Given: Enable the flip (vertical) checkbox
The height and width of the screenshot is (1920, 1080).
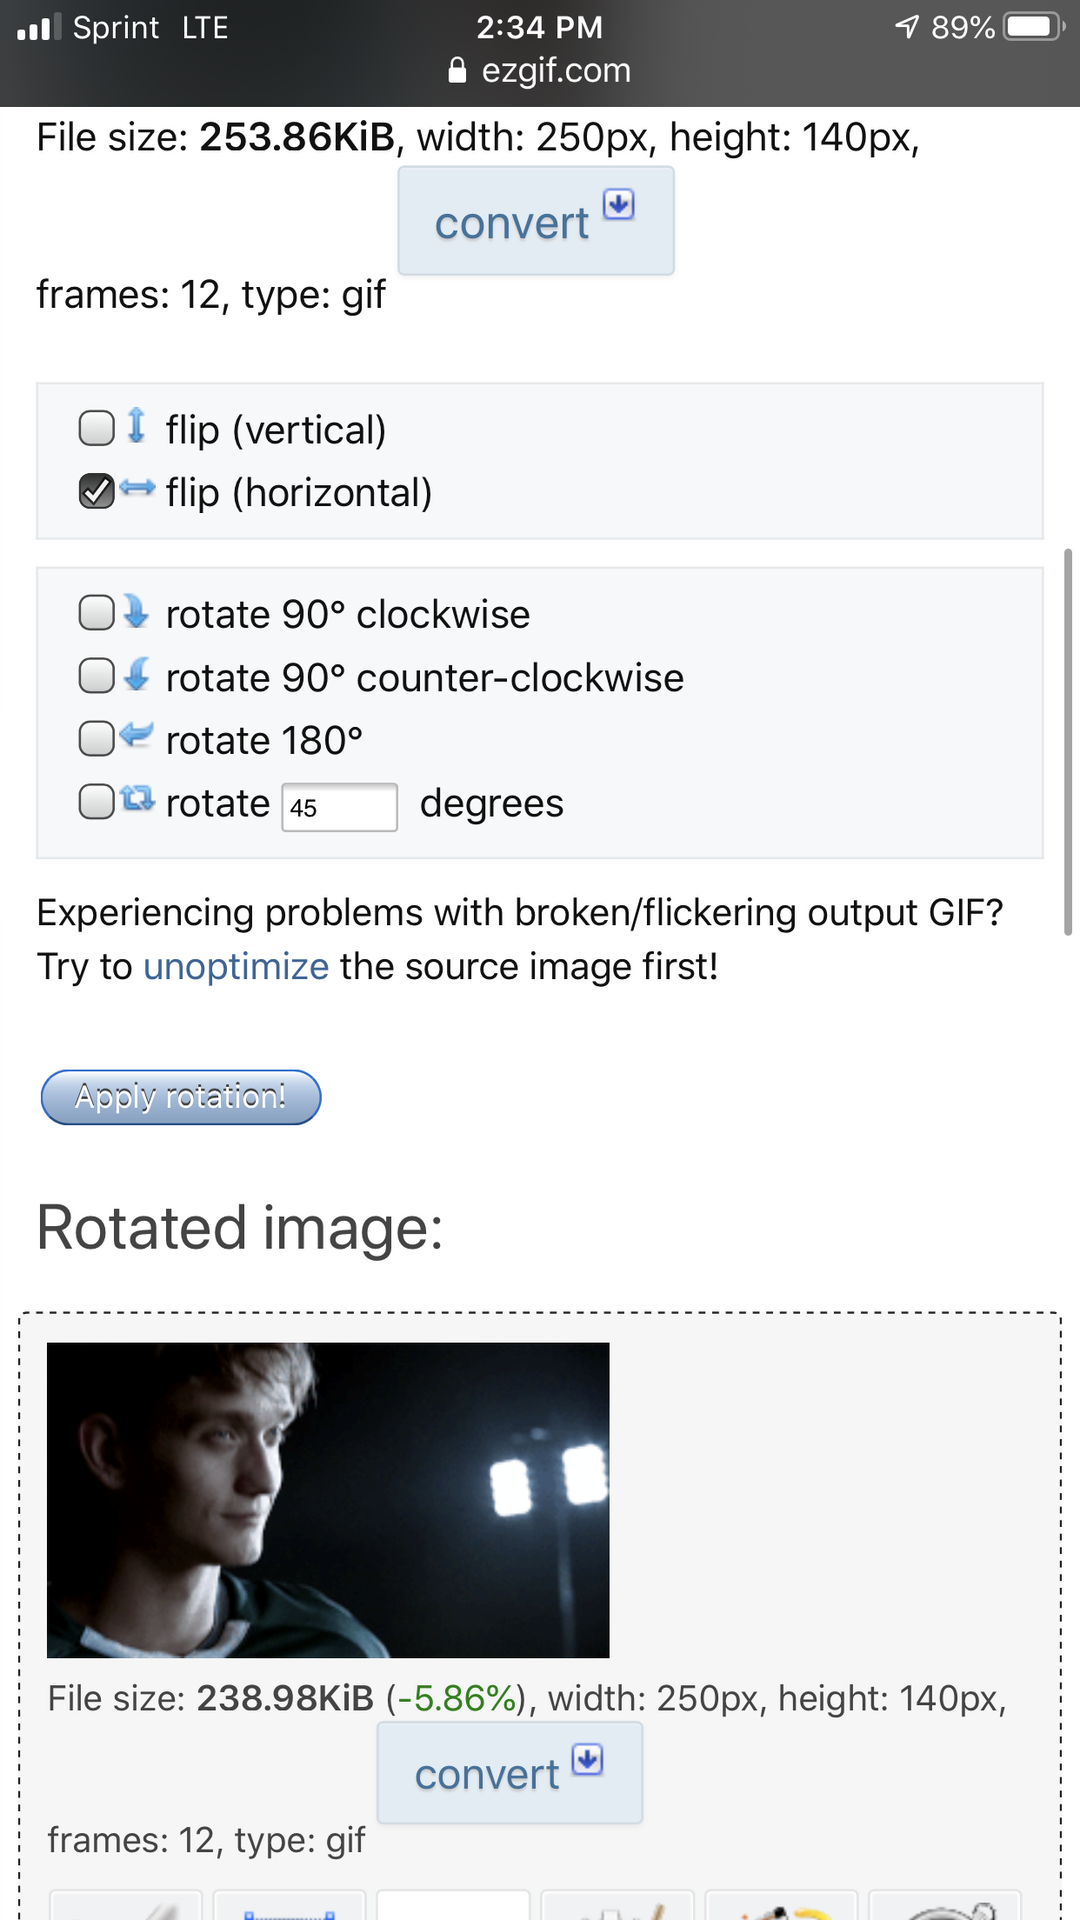Looking at the screenshot, I should 97,428.
